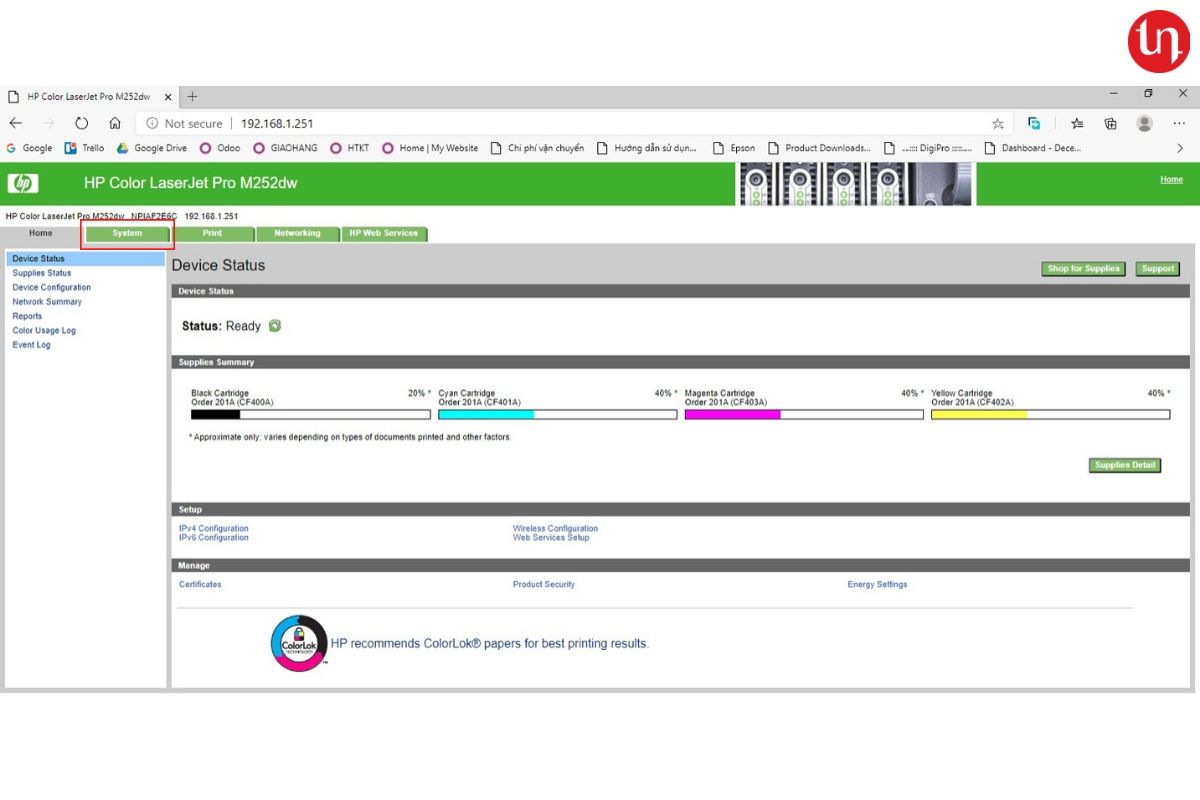Open the browser settings ellipsis menu
The width and height of the screenshot is (1200, 800).
[x=1179, y=123]
